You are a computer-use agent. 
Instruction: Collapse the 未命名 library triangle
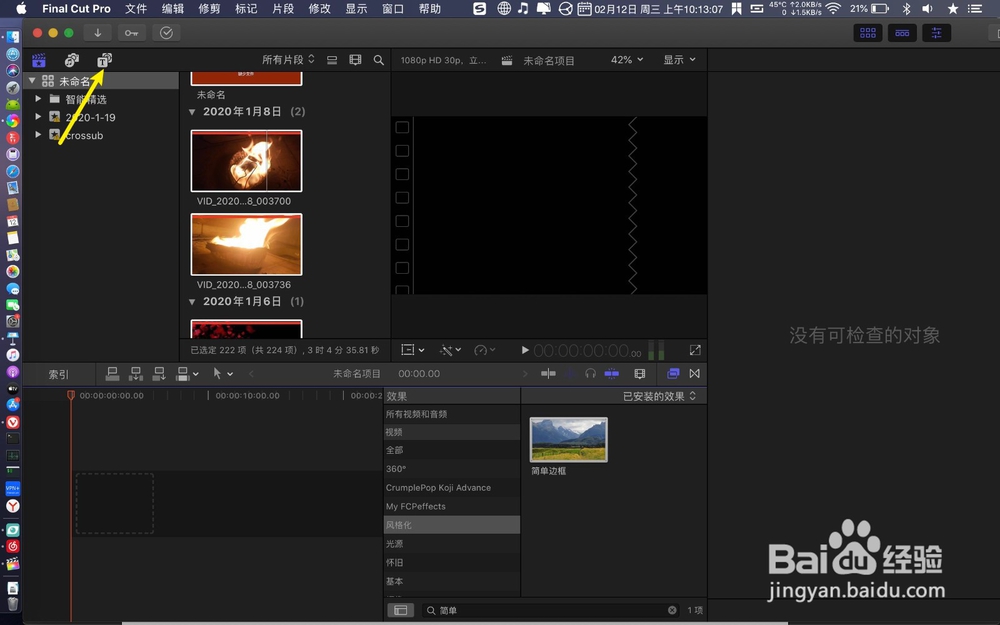pyautogui.click(x=32, y=80)
